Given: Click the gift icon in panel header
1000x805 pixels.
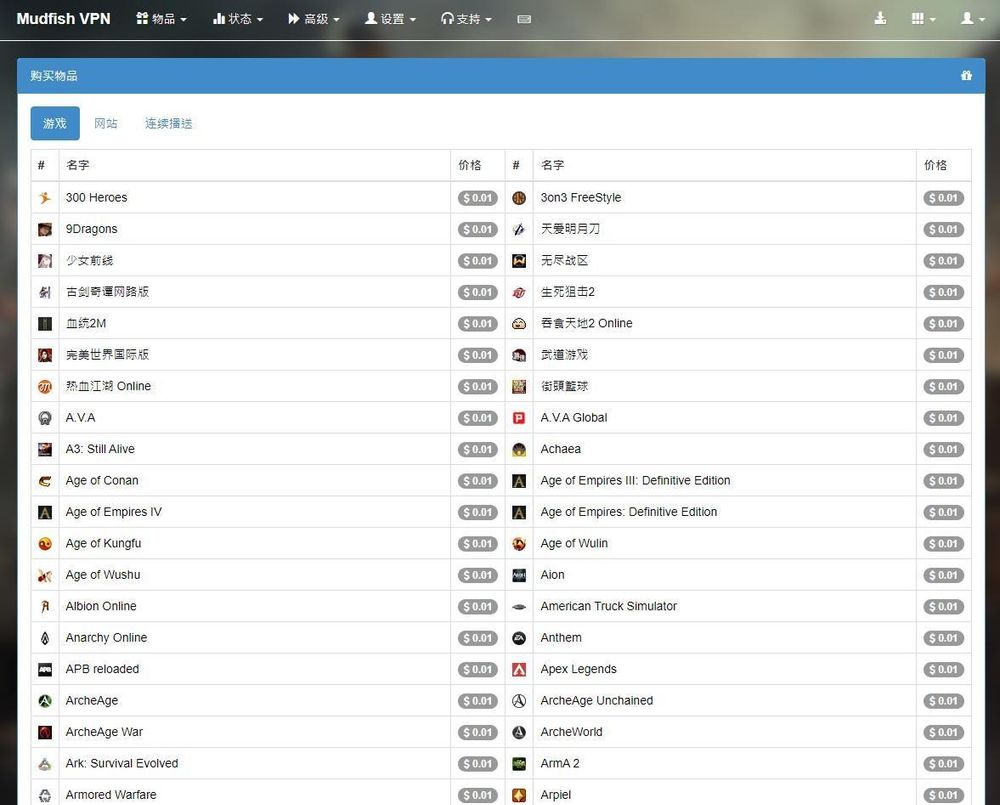Looking at the screenshot, I should tap(966, 76).
